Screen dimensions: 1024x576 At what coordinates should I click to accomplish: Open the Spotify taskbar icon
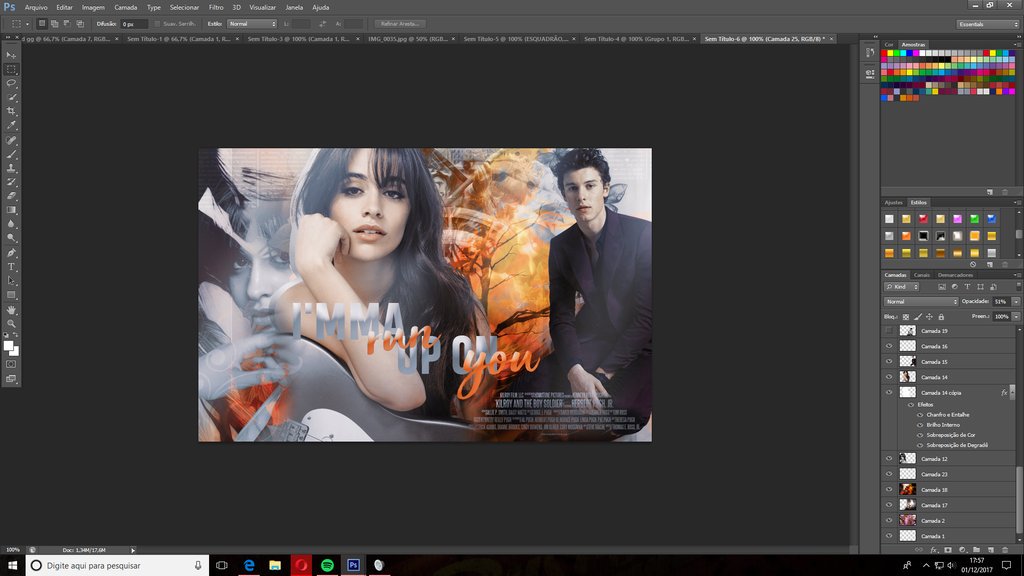(326, 565)
